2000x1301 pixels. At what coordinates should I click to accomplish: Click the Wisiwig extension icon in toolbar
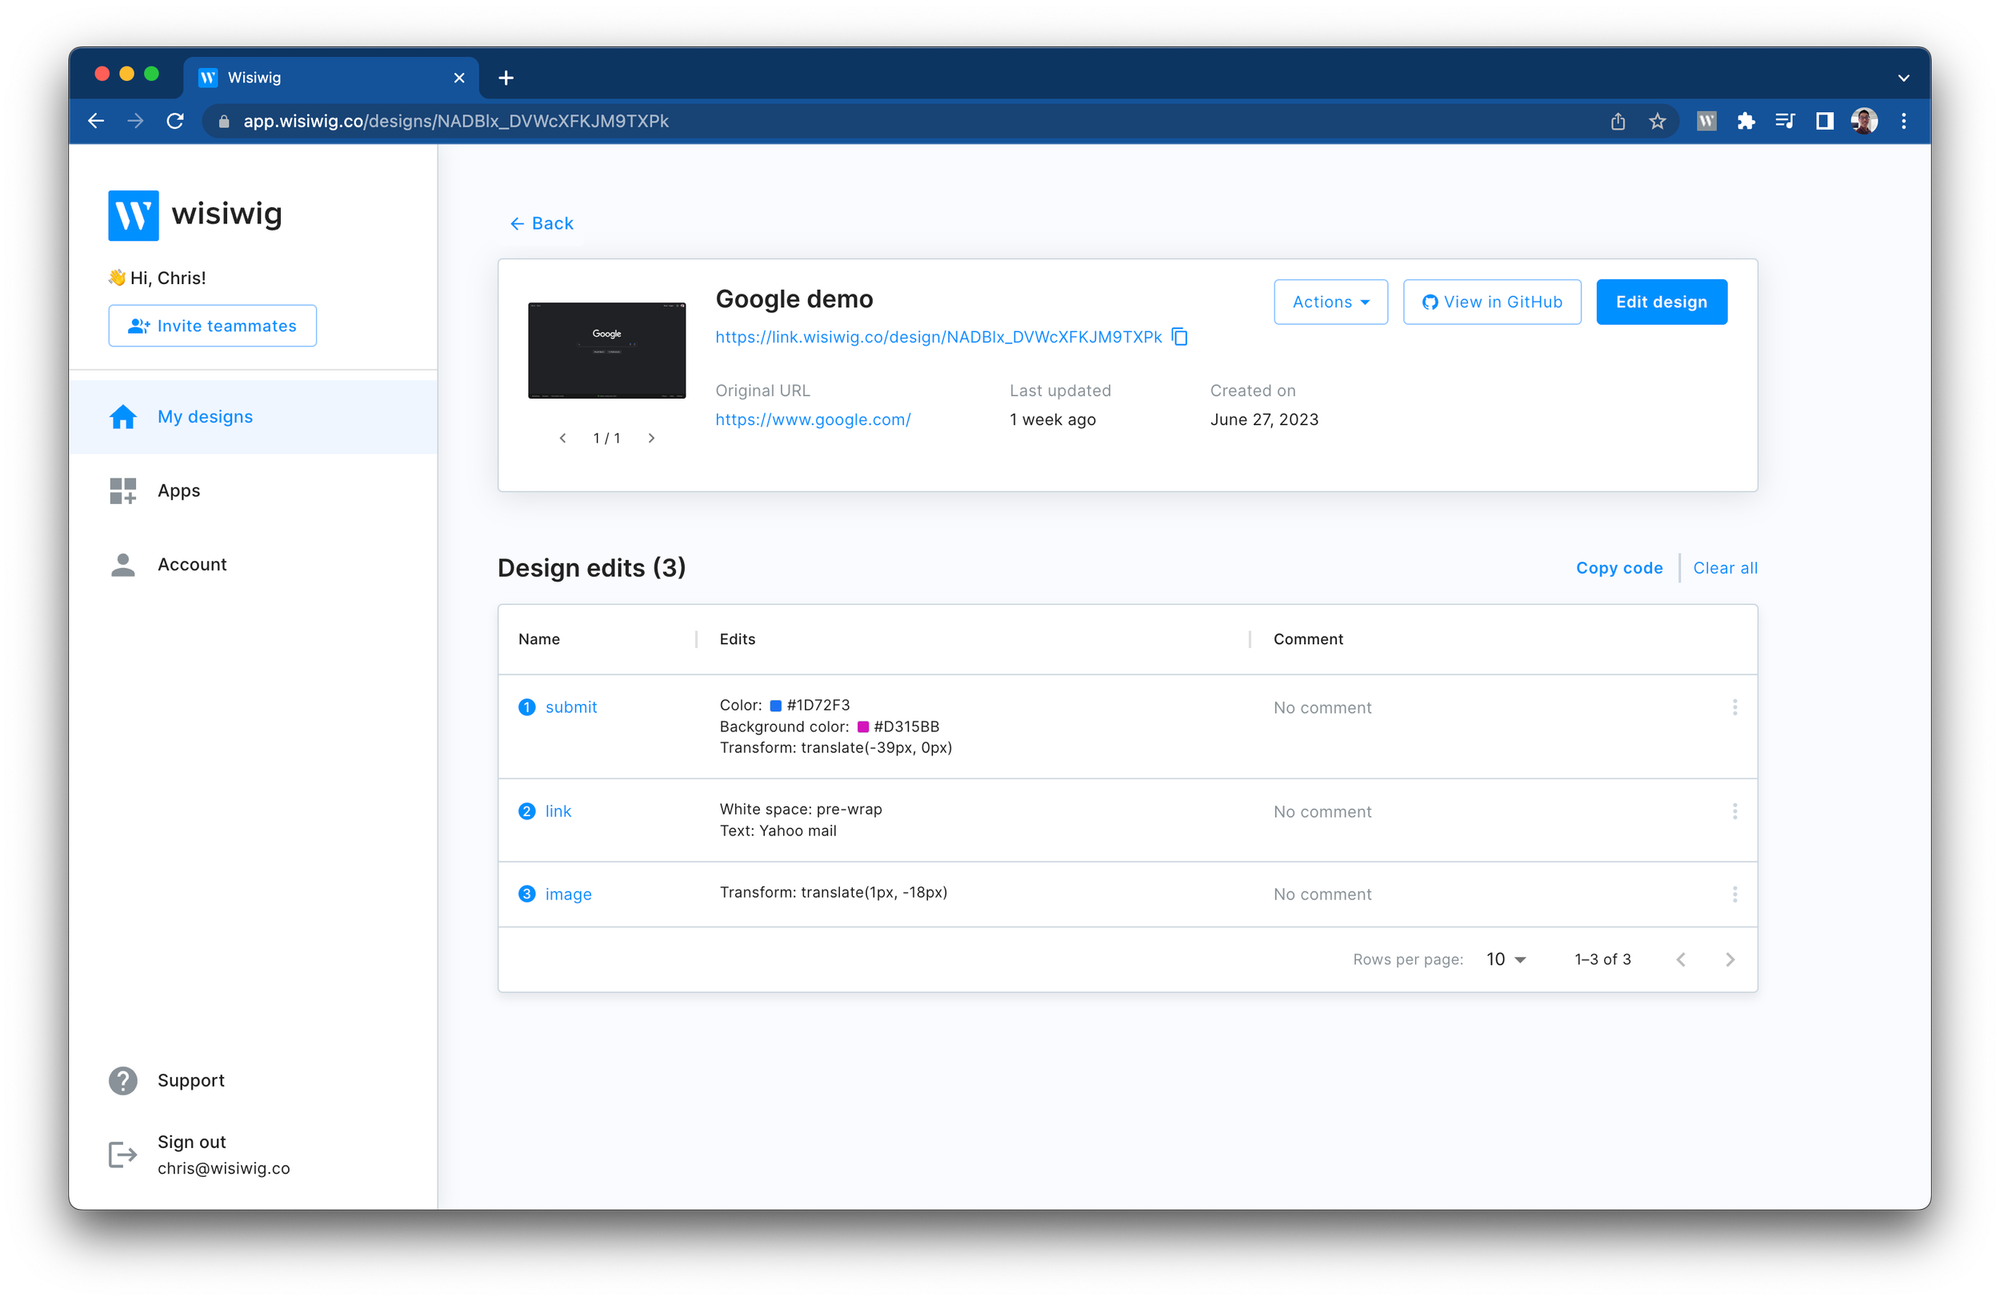tap(1707, 121)
